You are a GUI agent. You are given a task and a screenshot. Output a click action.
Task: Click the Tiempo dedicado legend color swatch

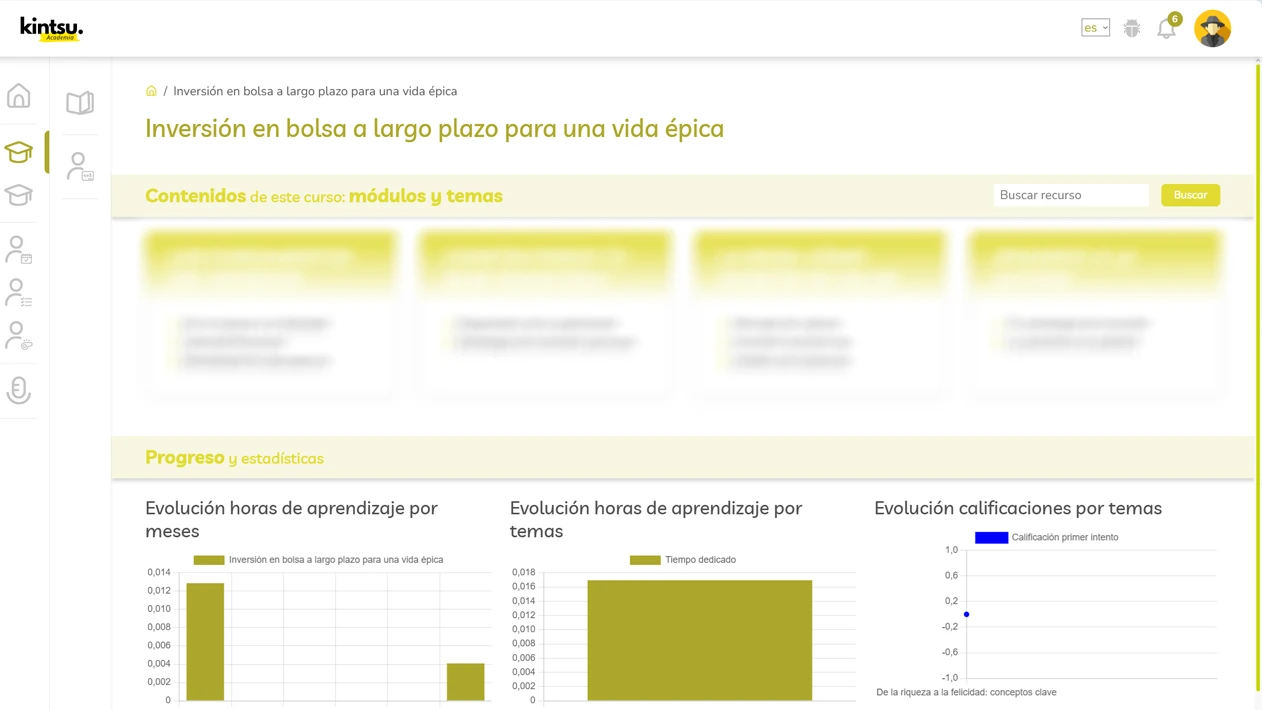[644, 559]
